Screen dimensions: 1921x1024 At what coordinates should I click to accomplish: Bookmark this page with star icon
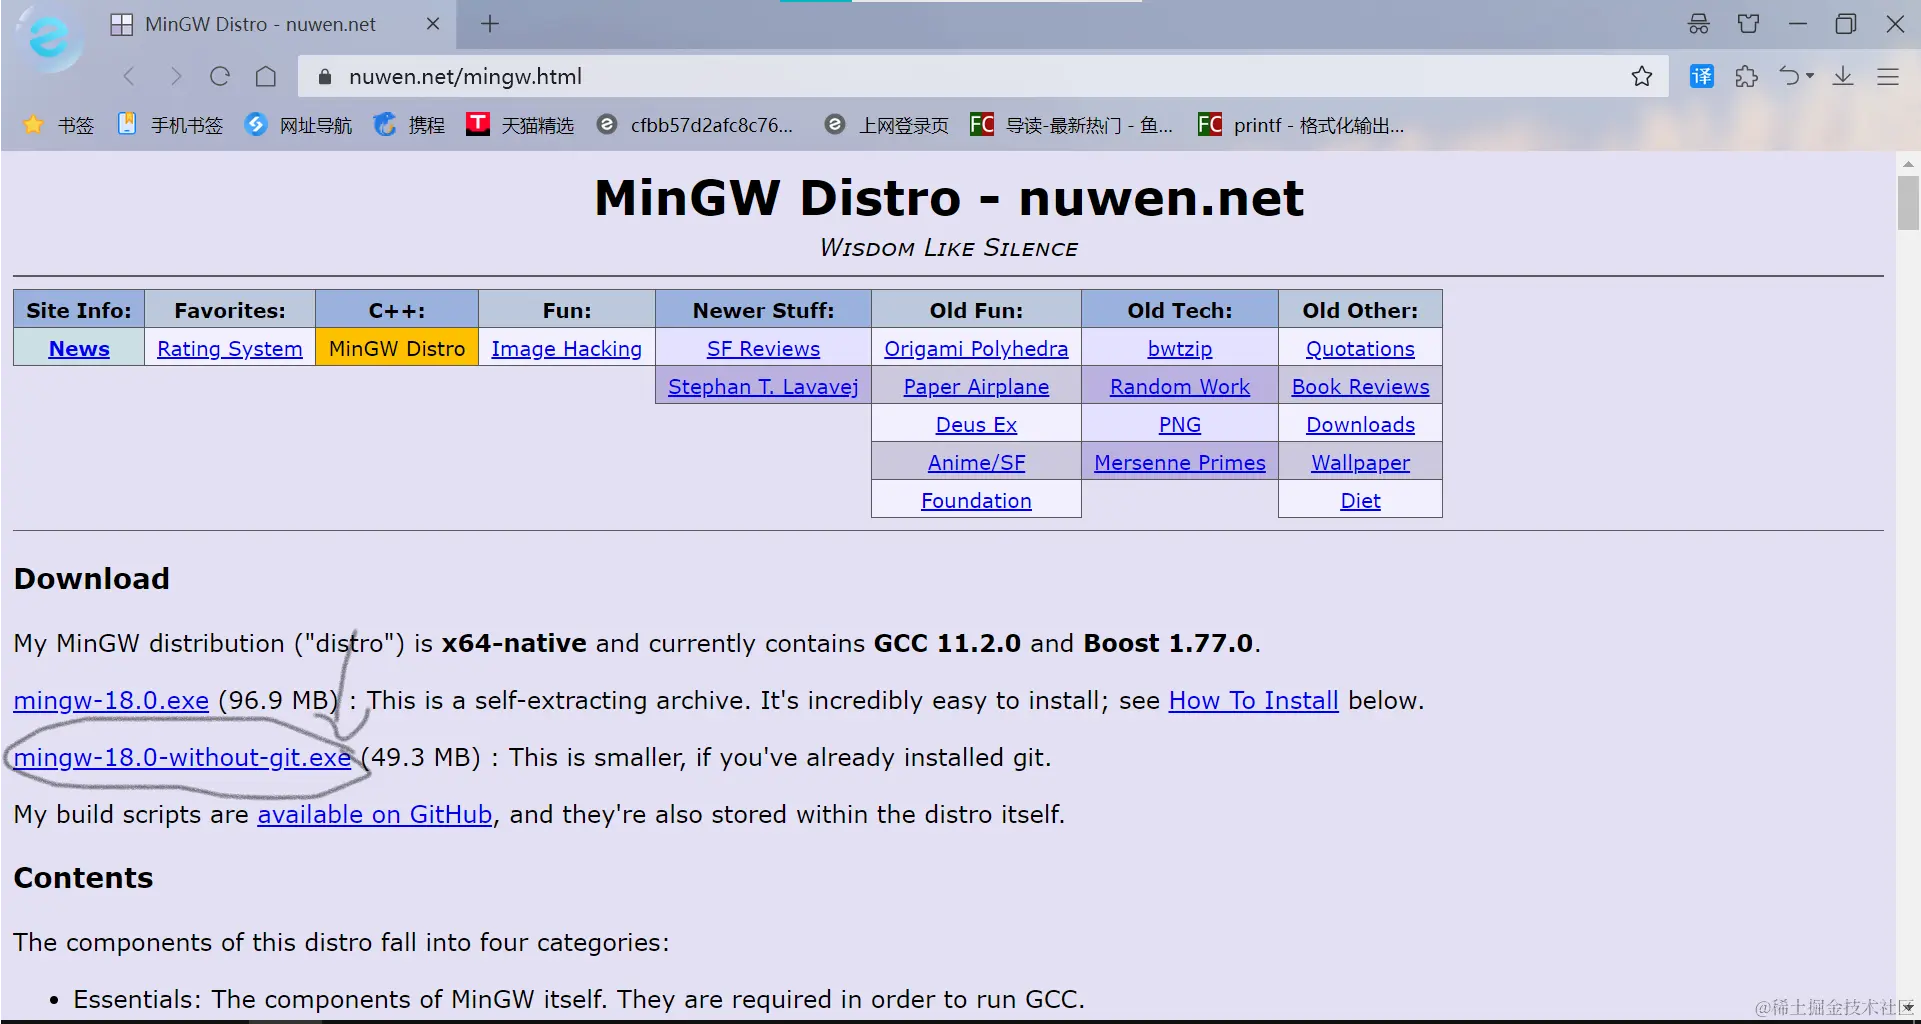tap(1642, 76)
